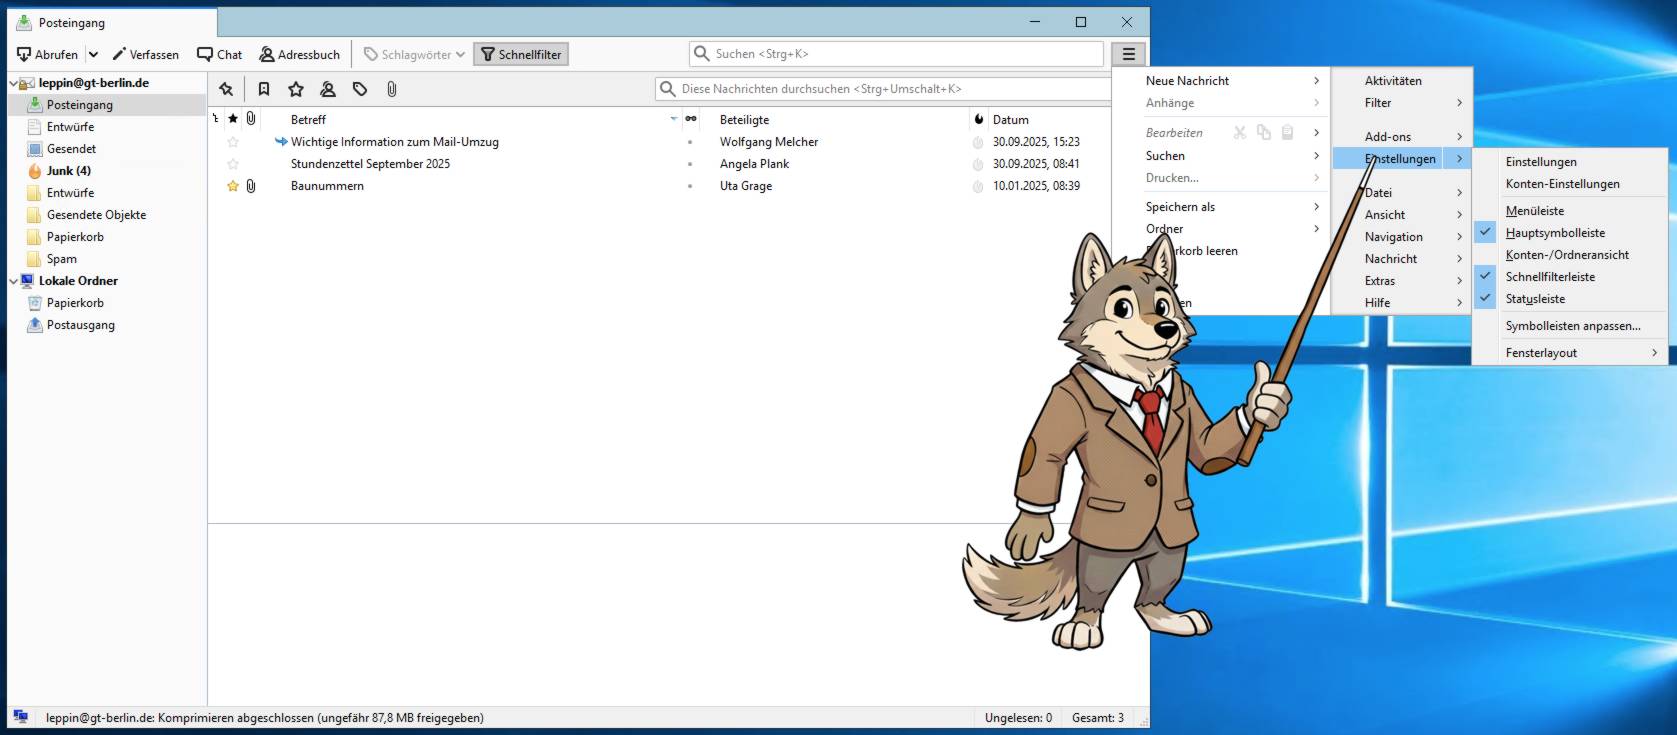
Task: Collapse the Lokale Ordner tree
Action: [x=14, y=281]
